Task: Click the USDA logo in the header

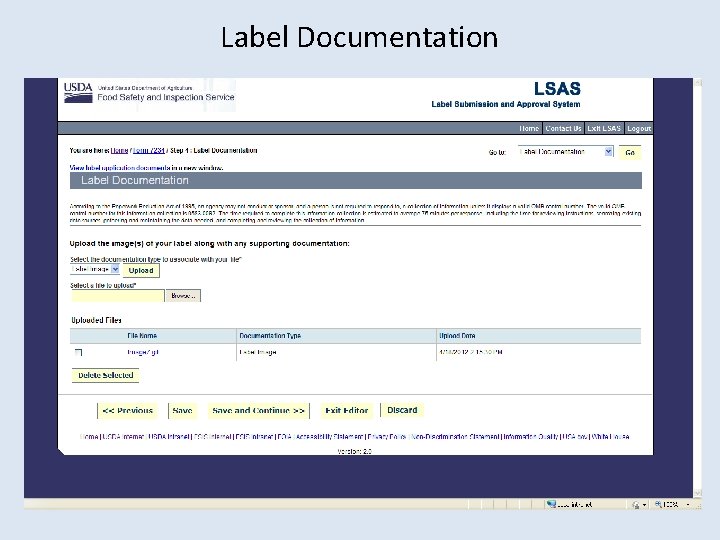Action: coord(78,93)
